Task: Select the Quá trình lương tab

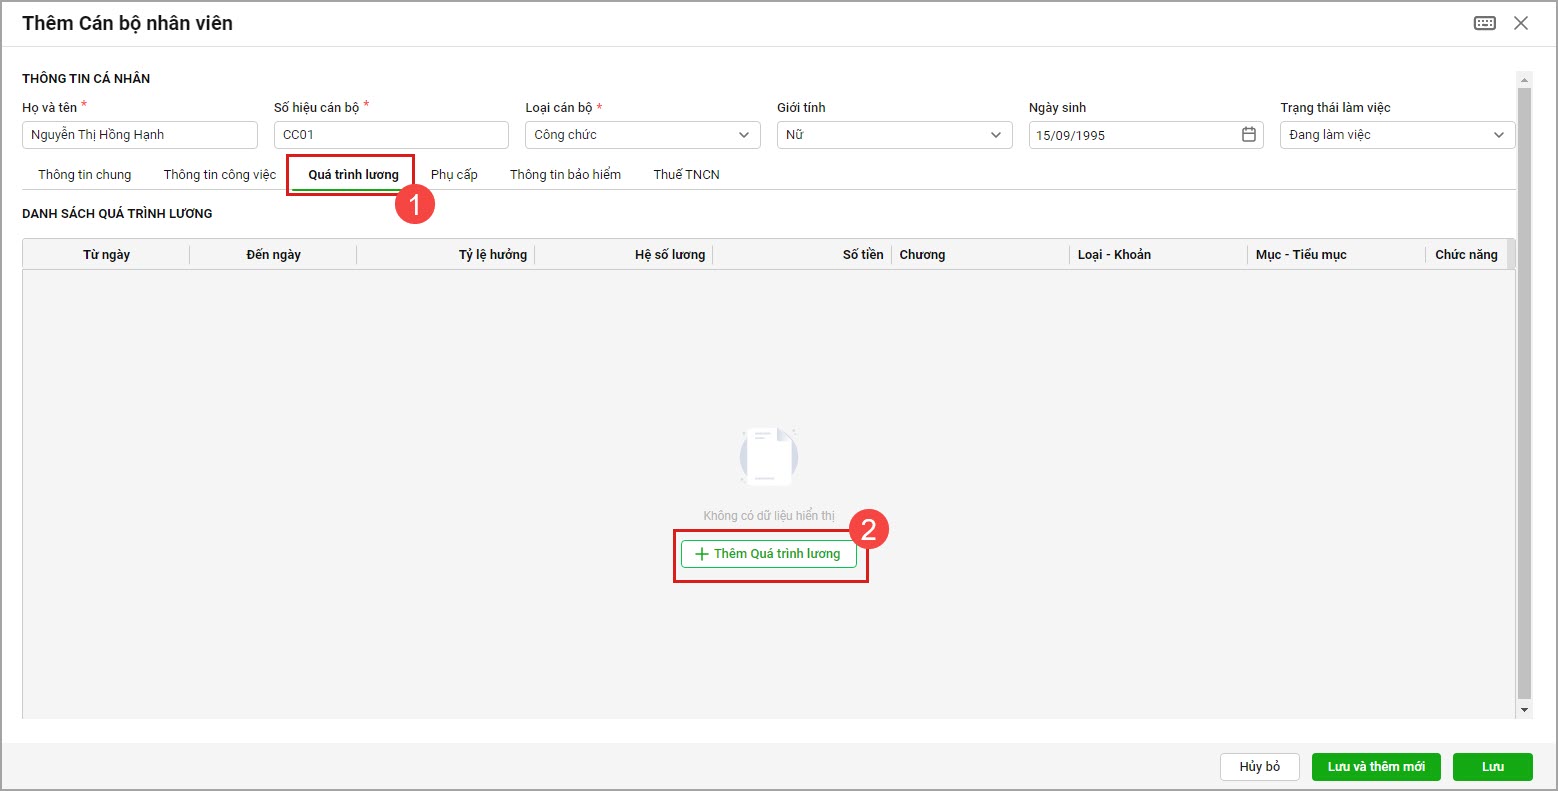Action: (353, 175)
